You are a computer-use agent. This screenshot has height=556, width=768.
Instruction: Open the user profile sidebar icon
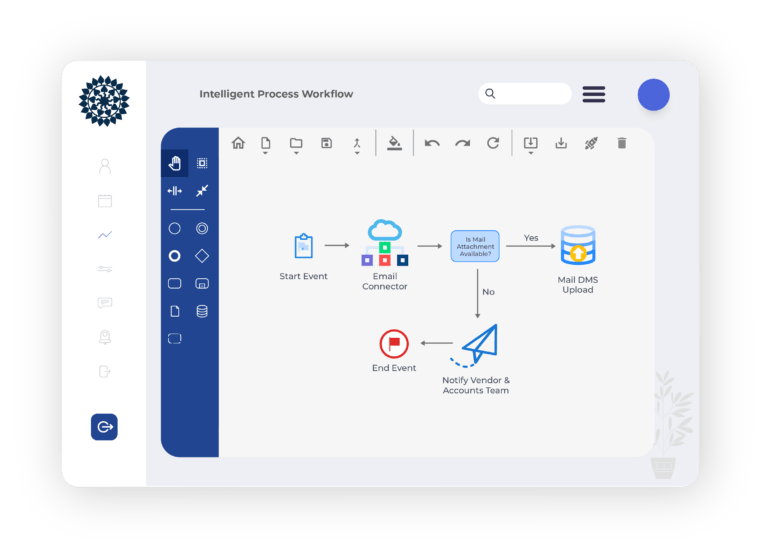[105, 166]
